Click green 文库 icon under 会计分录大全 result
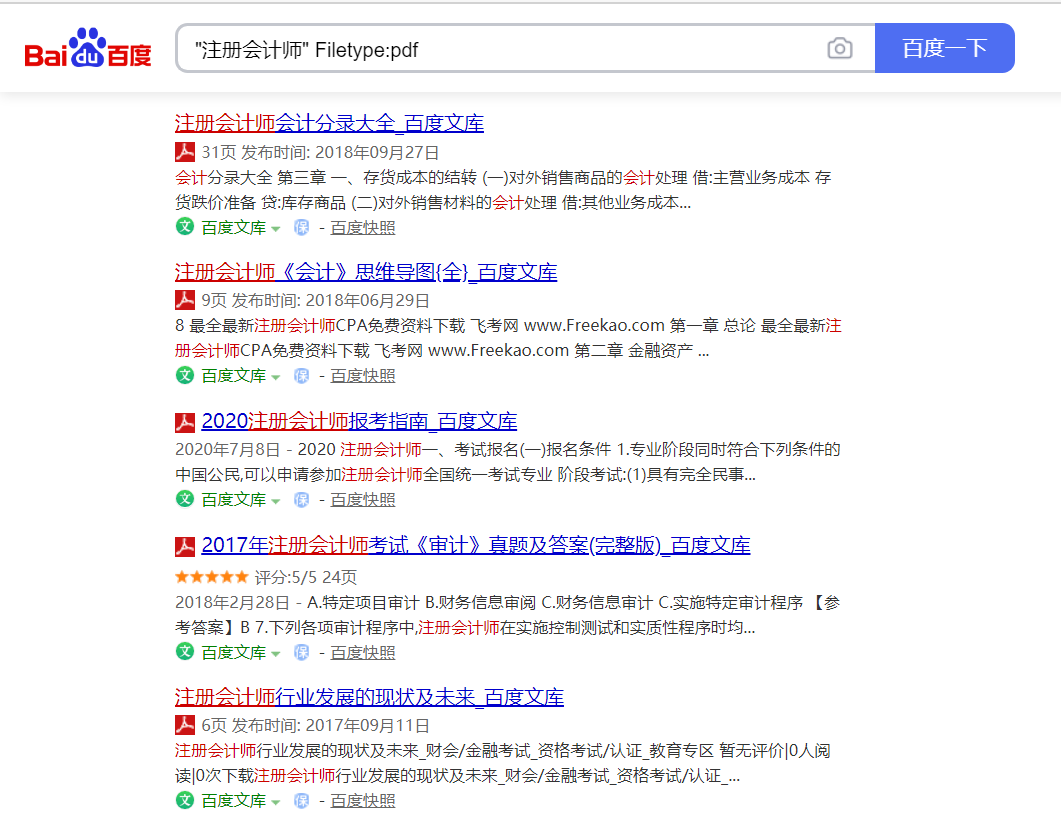Screen dimensions: 1061x823 point(185,227)
